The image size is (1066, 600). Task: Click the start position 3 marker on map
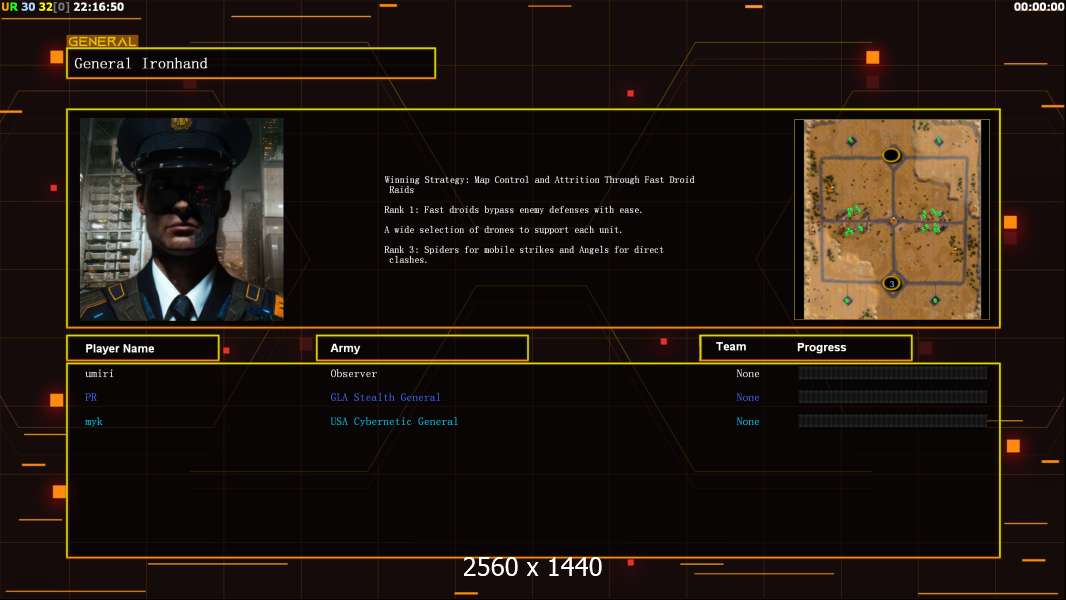891,283
